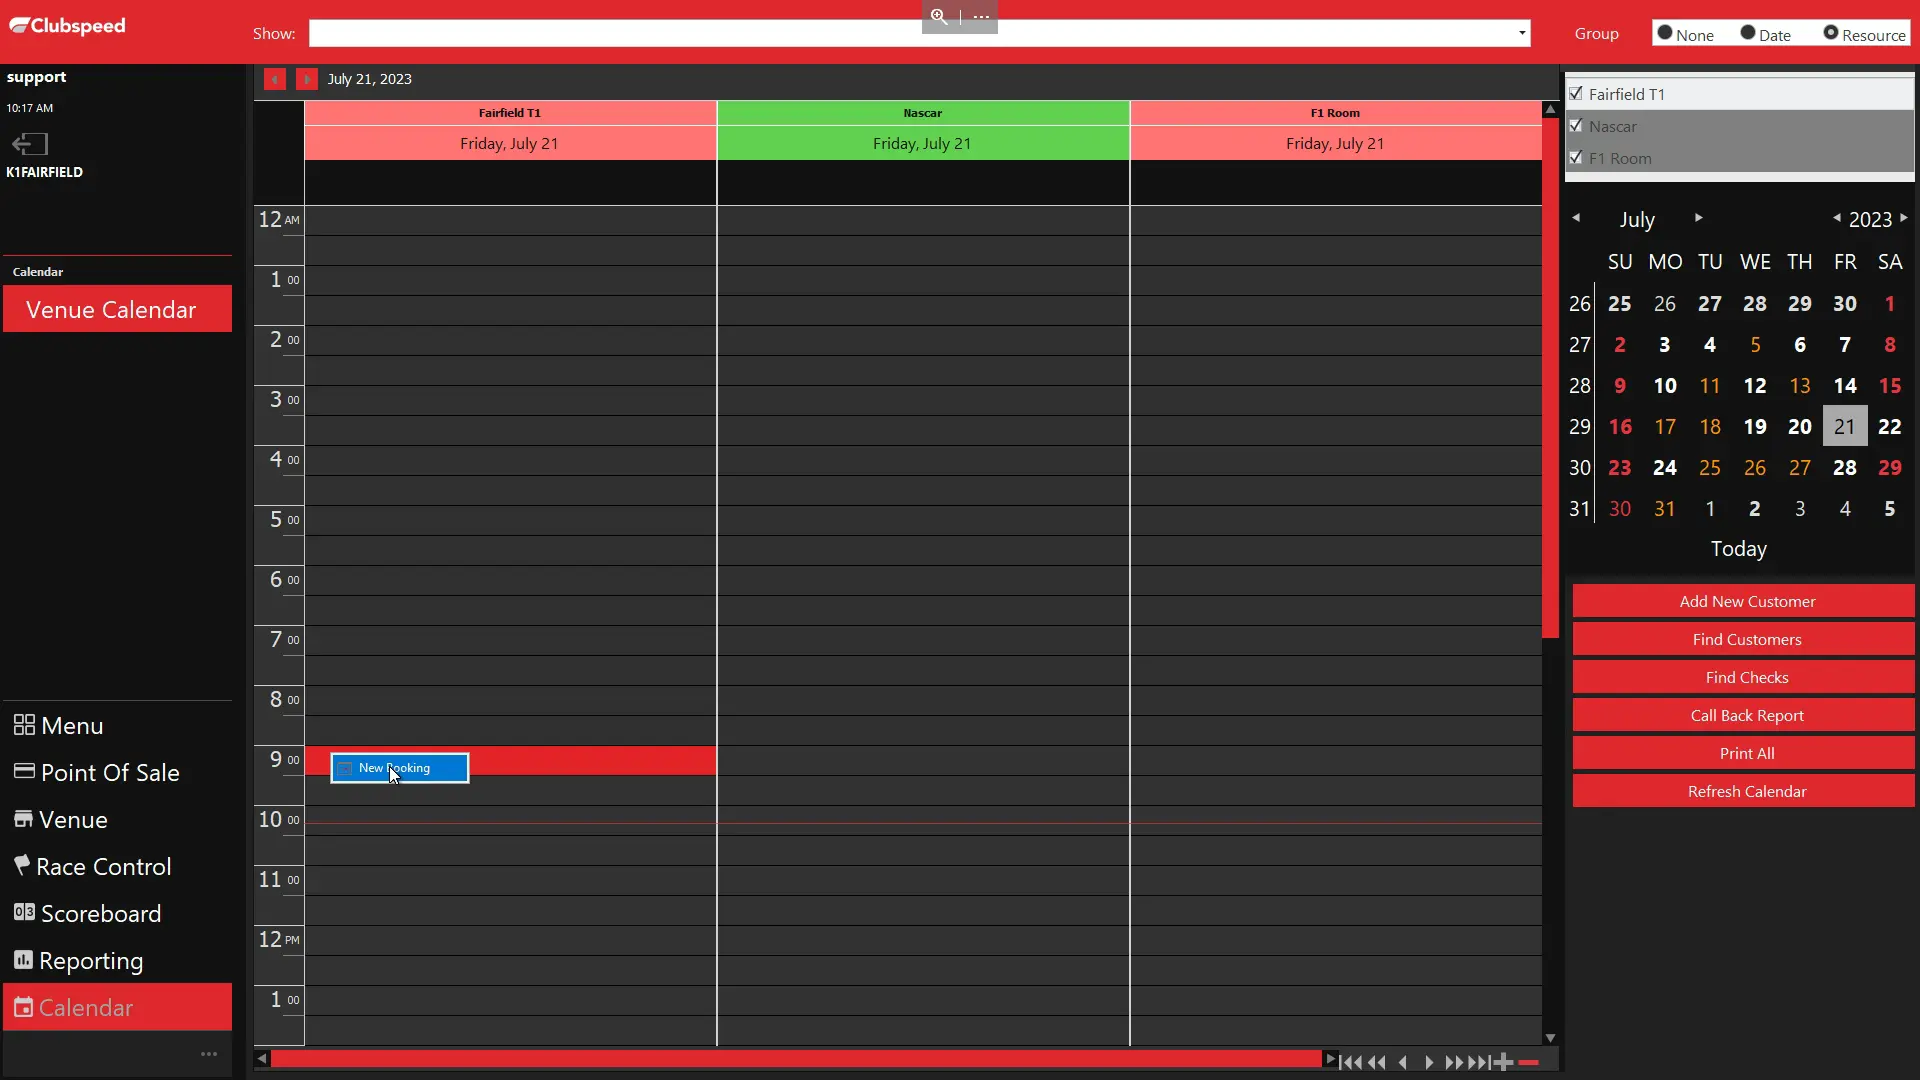Go to next month after July
The width and height of the screenshot is (1920, 1080).
pyautogui.click(x=1698, y=218)
